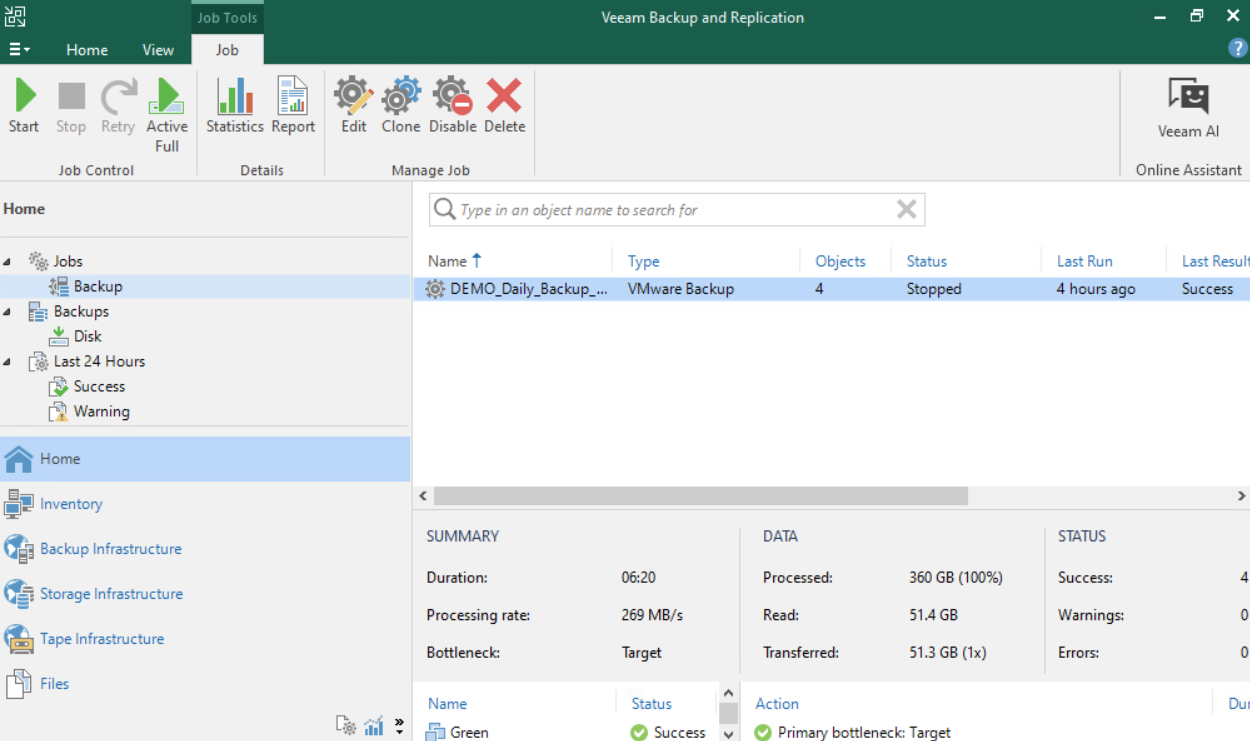Select the Warning item under Last 24 Hours
Image resolution: width=1250 pixels, height=741 pixels.
pyautogui.click(x=101, y=411)
